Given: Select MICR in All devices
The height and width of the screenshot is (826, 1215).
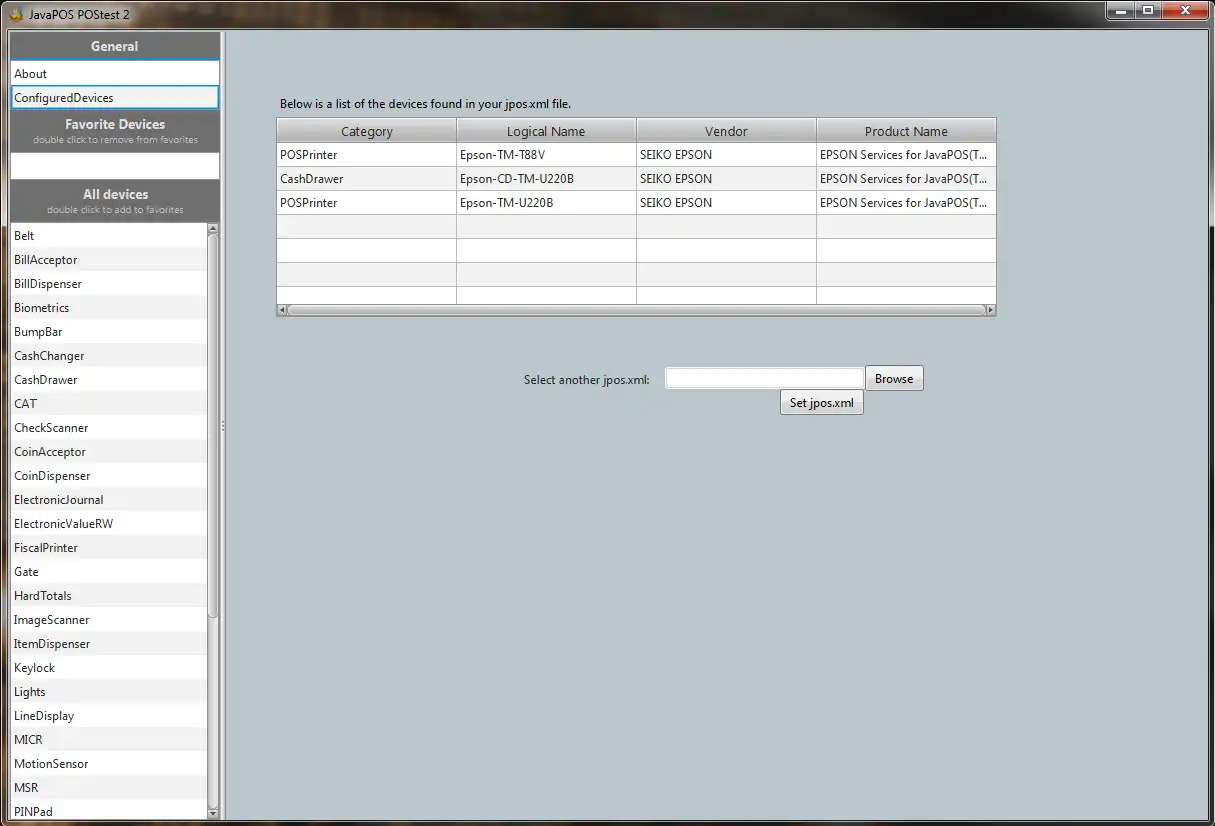Looking at the screenshot, I should tap(108, 740).
